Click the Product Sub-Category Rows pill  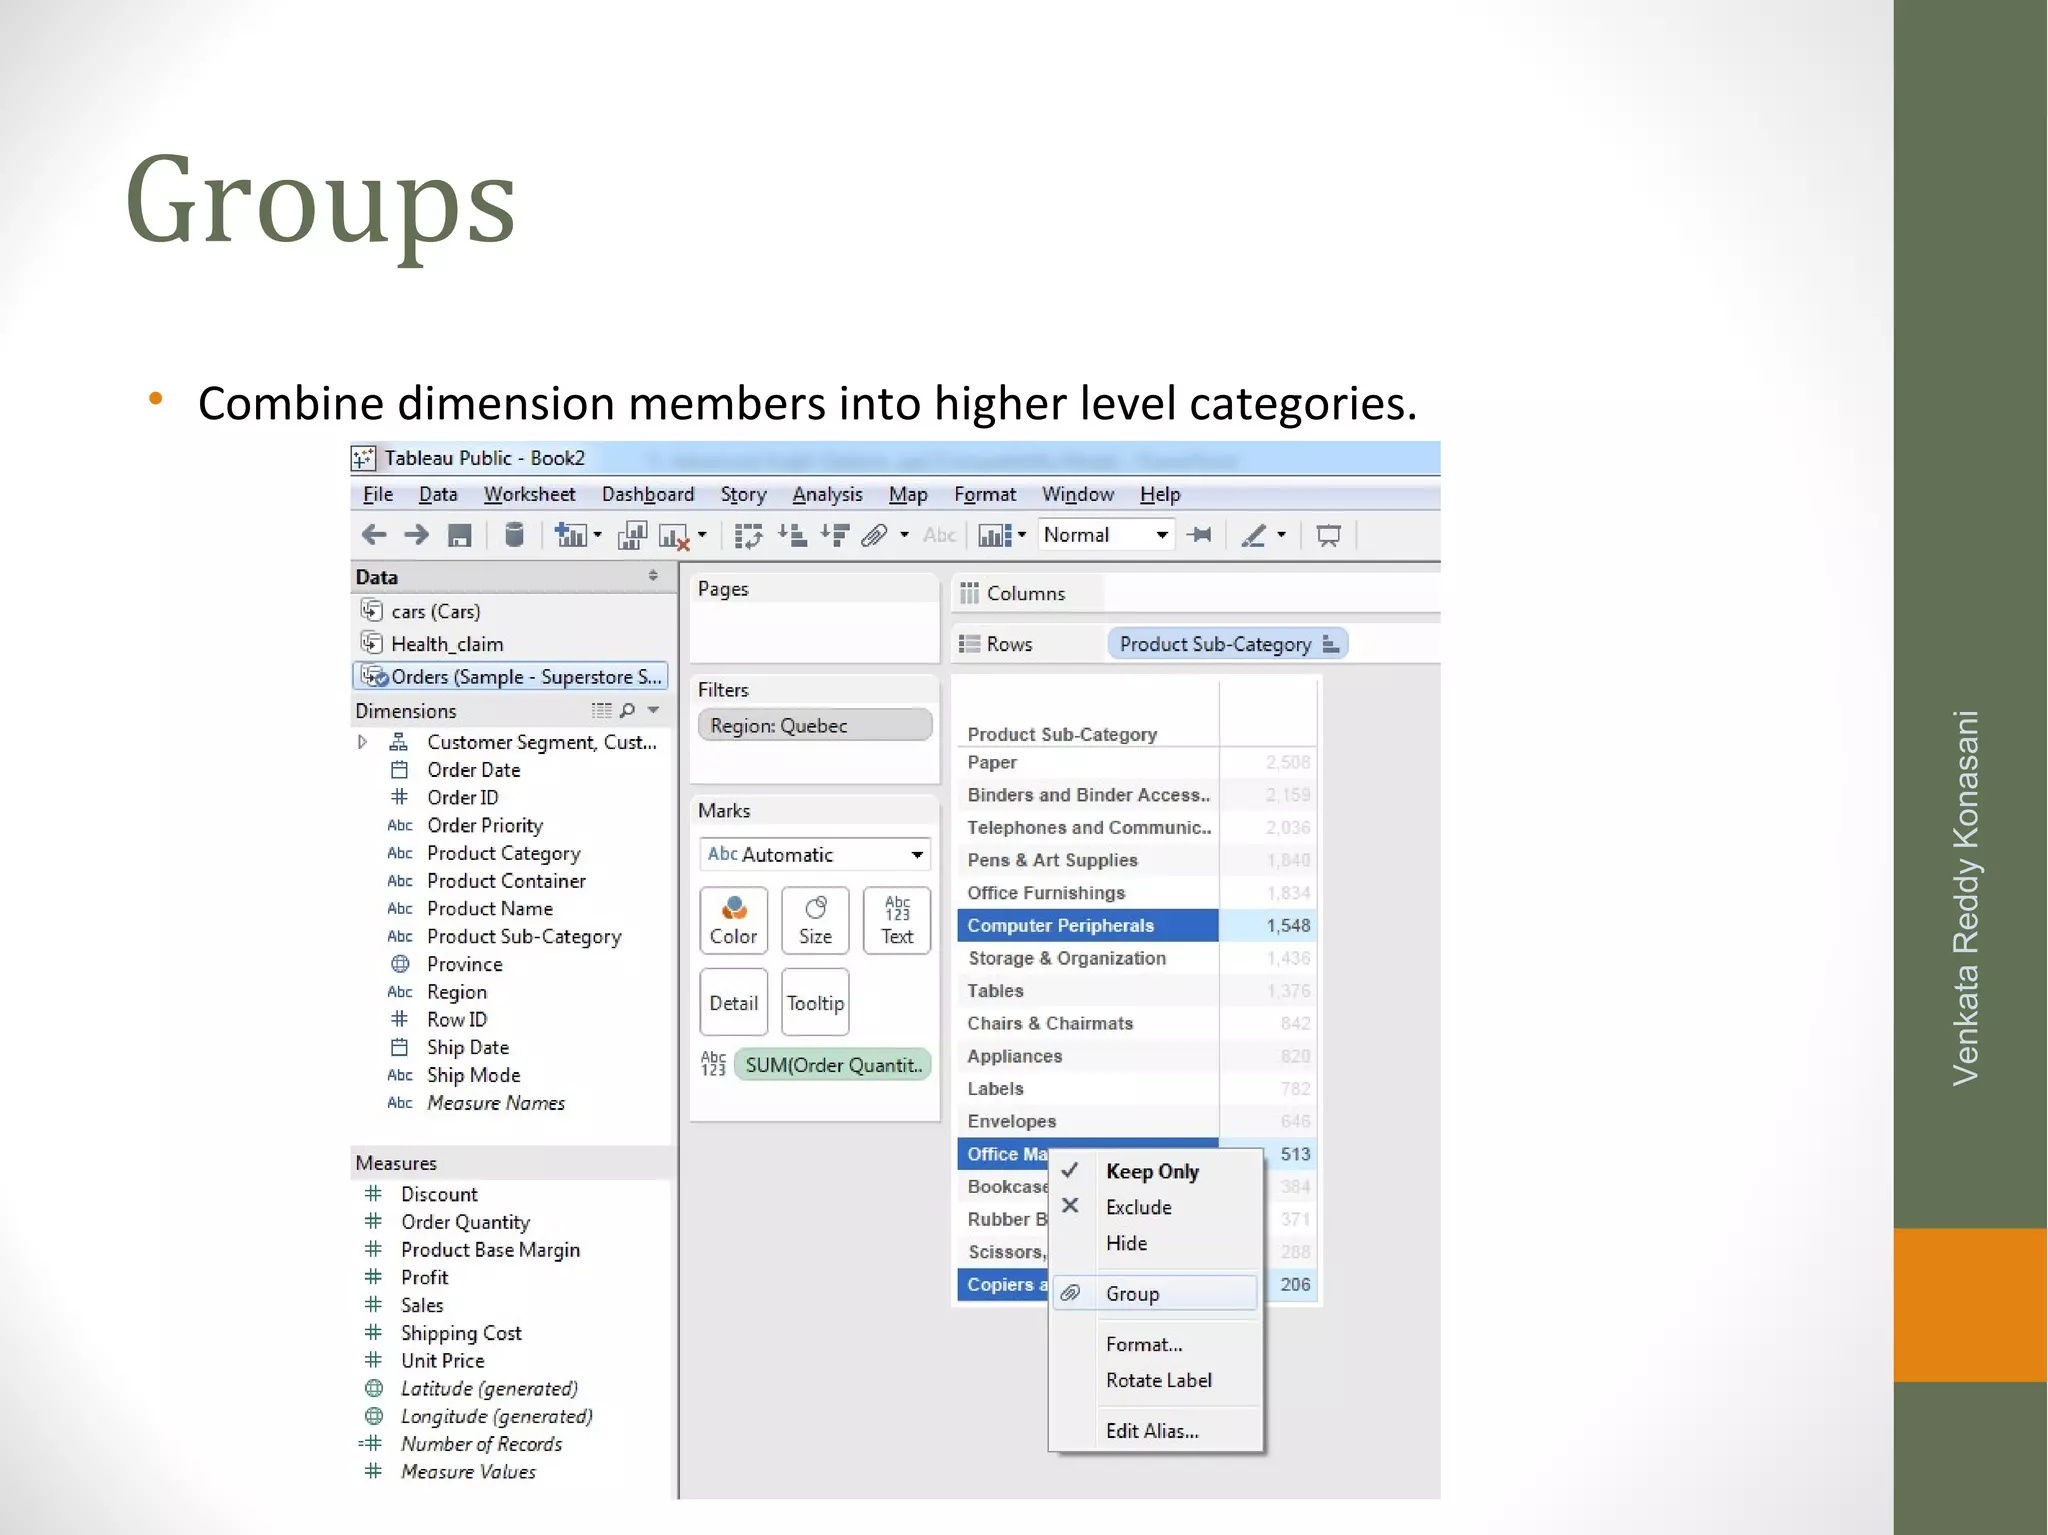[1228, 644]
